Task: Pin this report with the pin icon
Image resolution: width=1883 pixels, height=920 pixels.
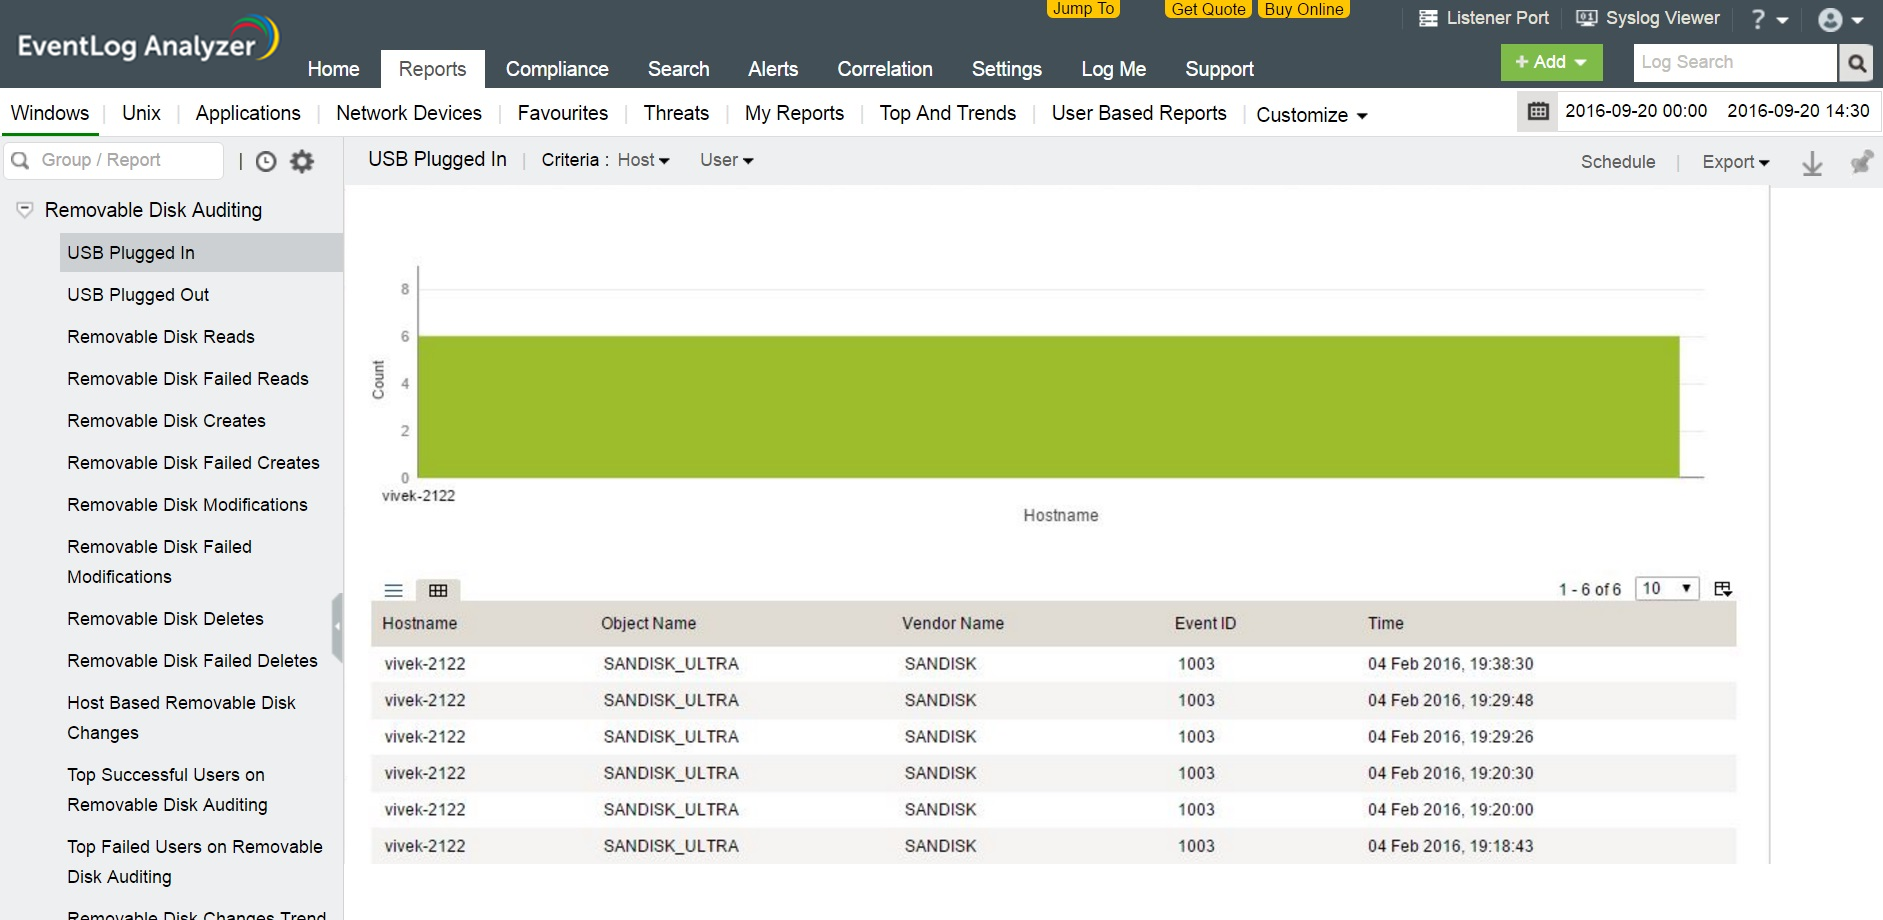Action: pyautogui.click(x=1860, y=162)
